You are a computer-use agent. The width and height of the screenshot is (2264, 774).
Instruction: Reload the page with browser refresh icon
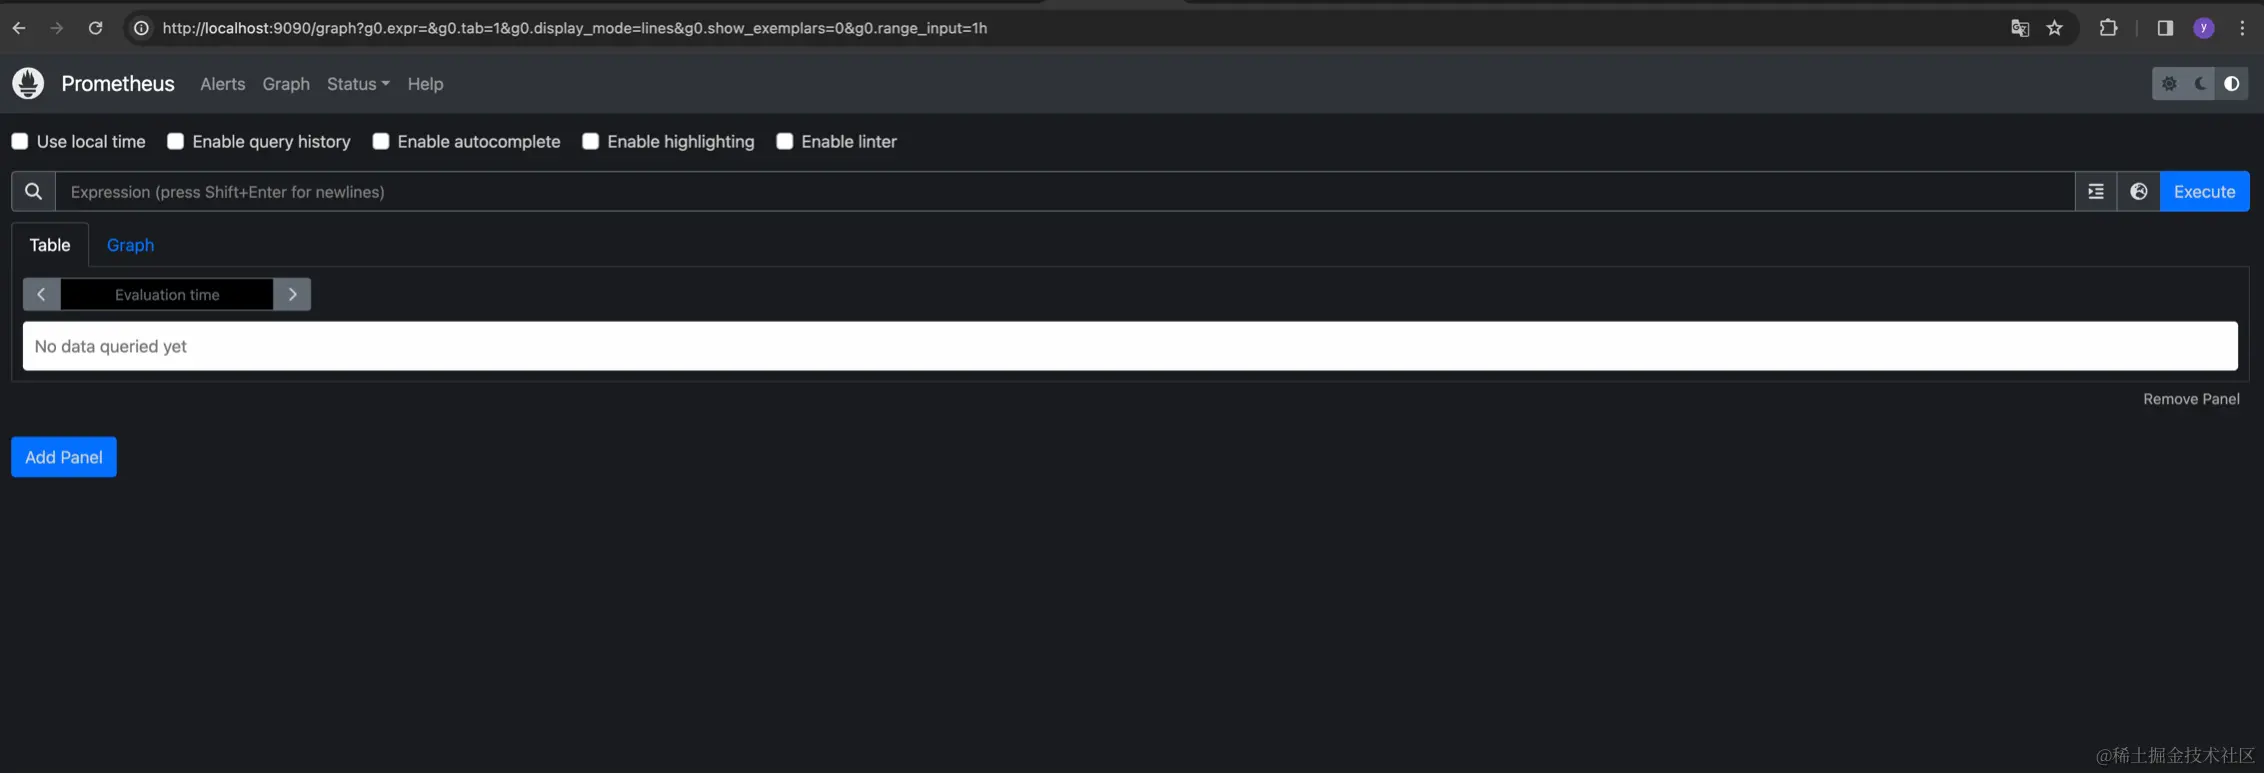95,28
